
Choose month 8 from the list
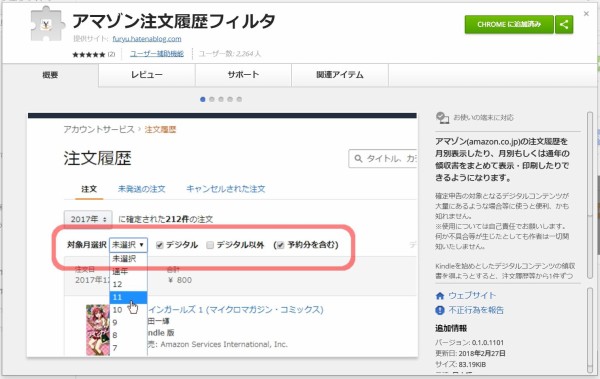click(x=128, y=335)
